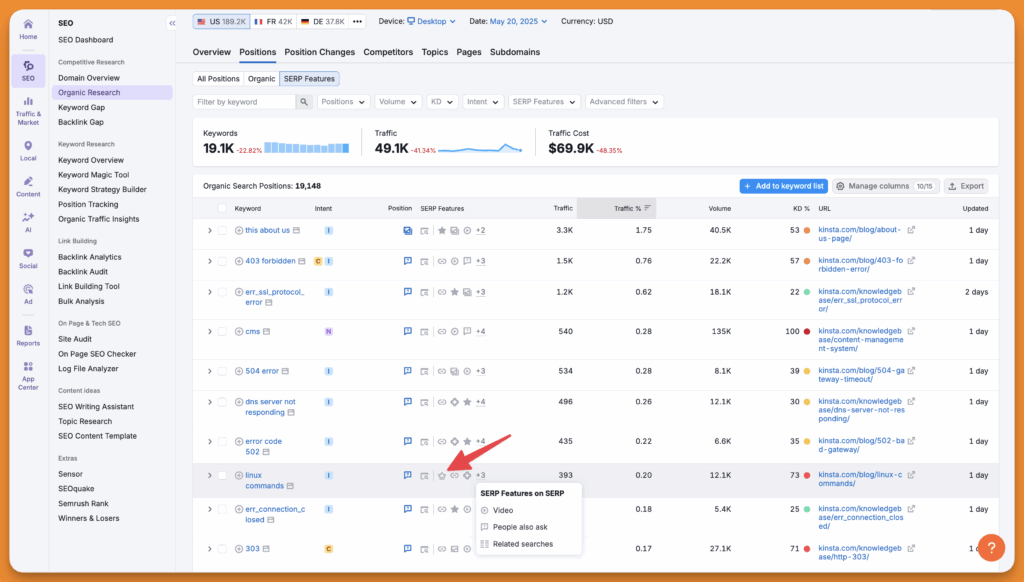Toggle the select-all checkbox in table header

222,208
